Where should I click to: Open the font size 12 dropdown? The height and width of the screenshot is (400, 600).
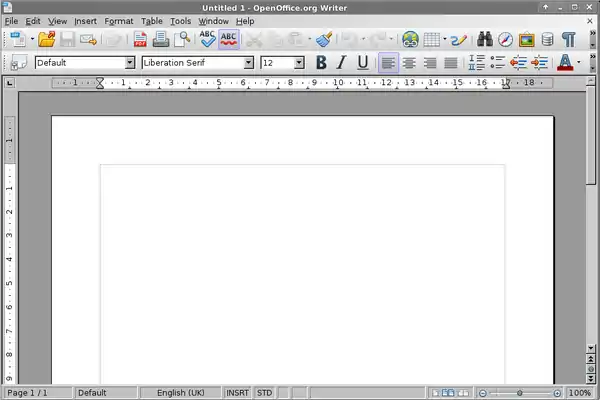coord(299,63)
